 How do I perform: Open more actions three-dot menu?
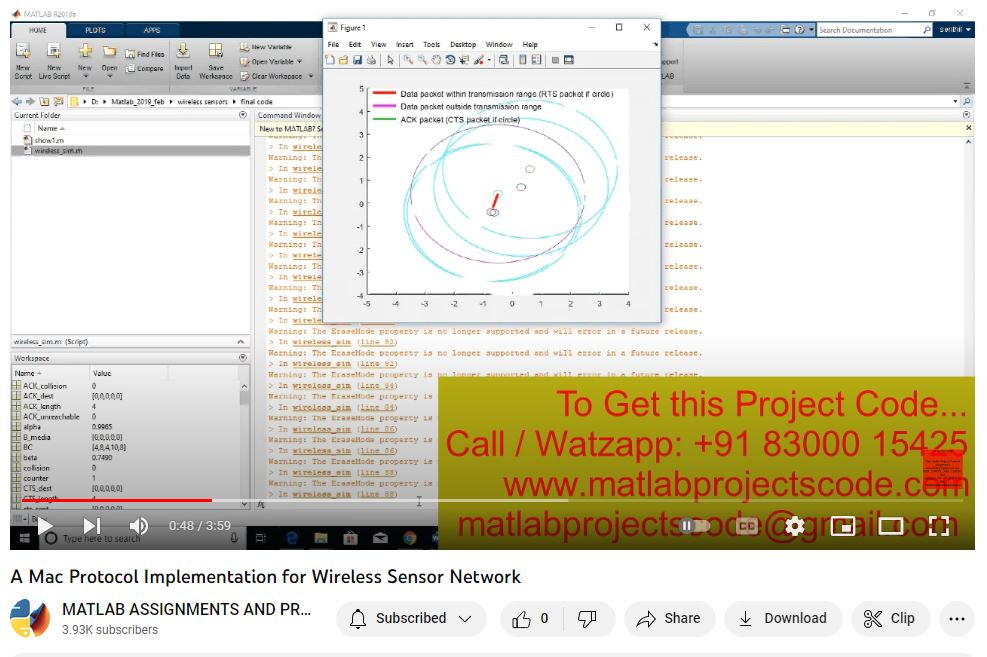(957, 619)
